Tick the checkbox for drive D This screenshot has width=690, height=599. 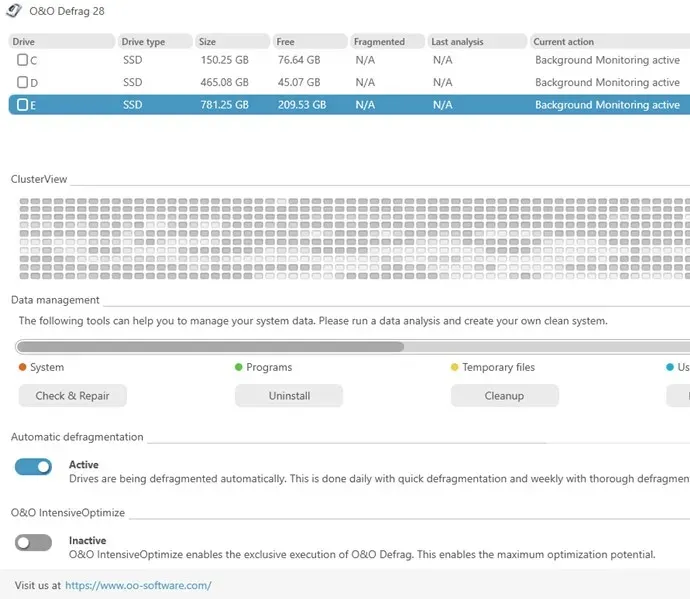(22, 82)
